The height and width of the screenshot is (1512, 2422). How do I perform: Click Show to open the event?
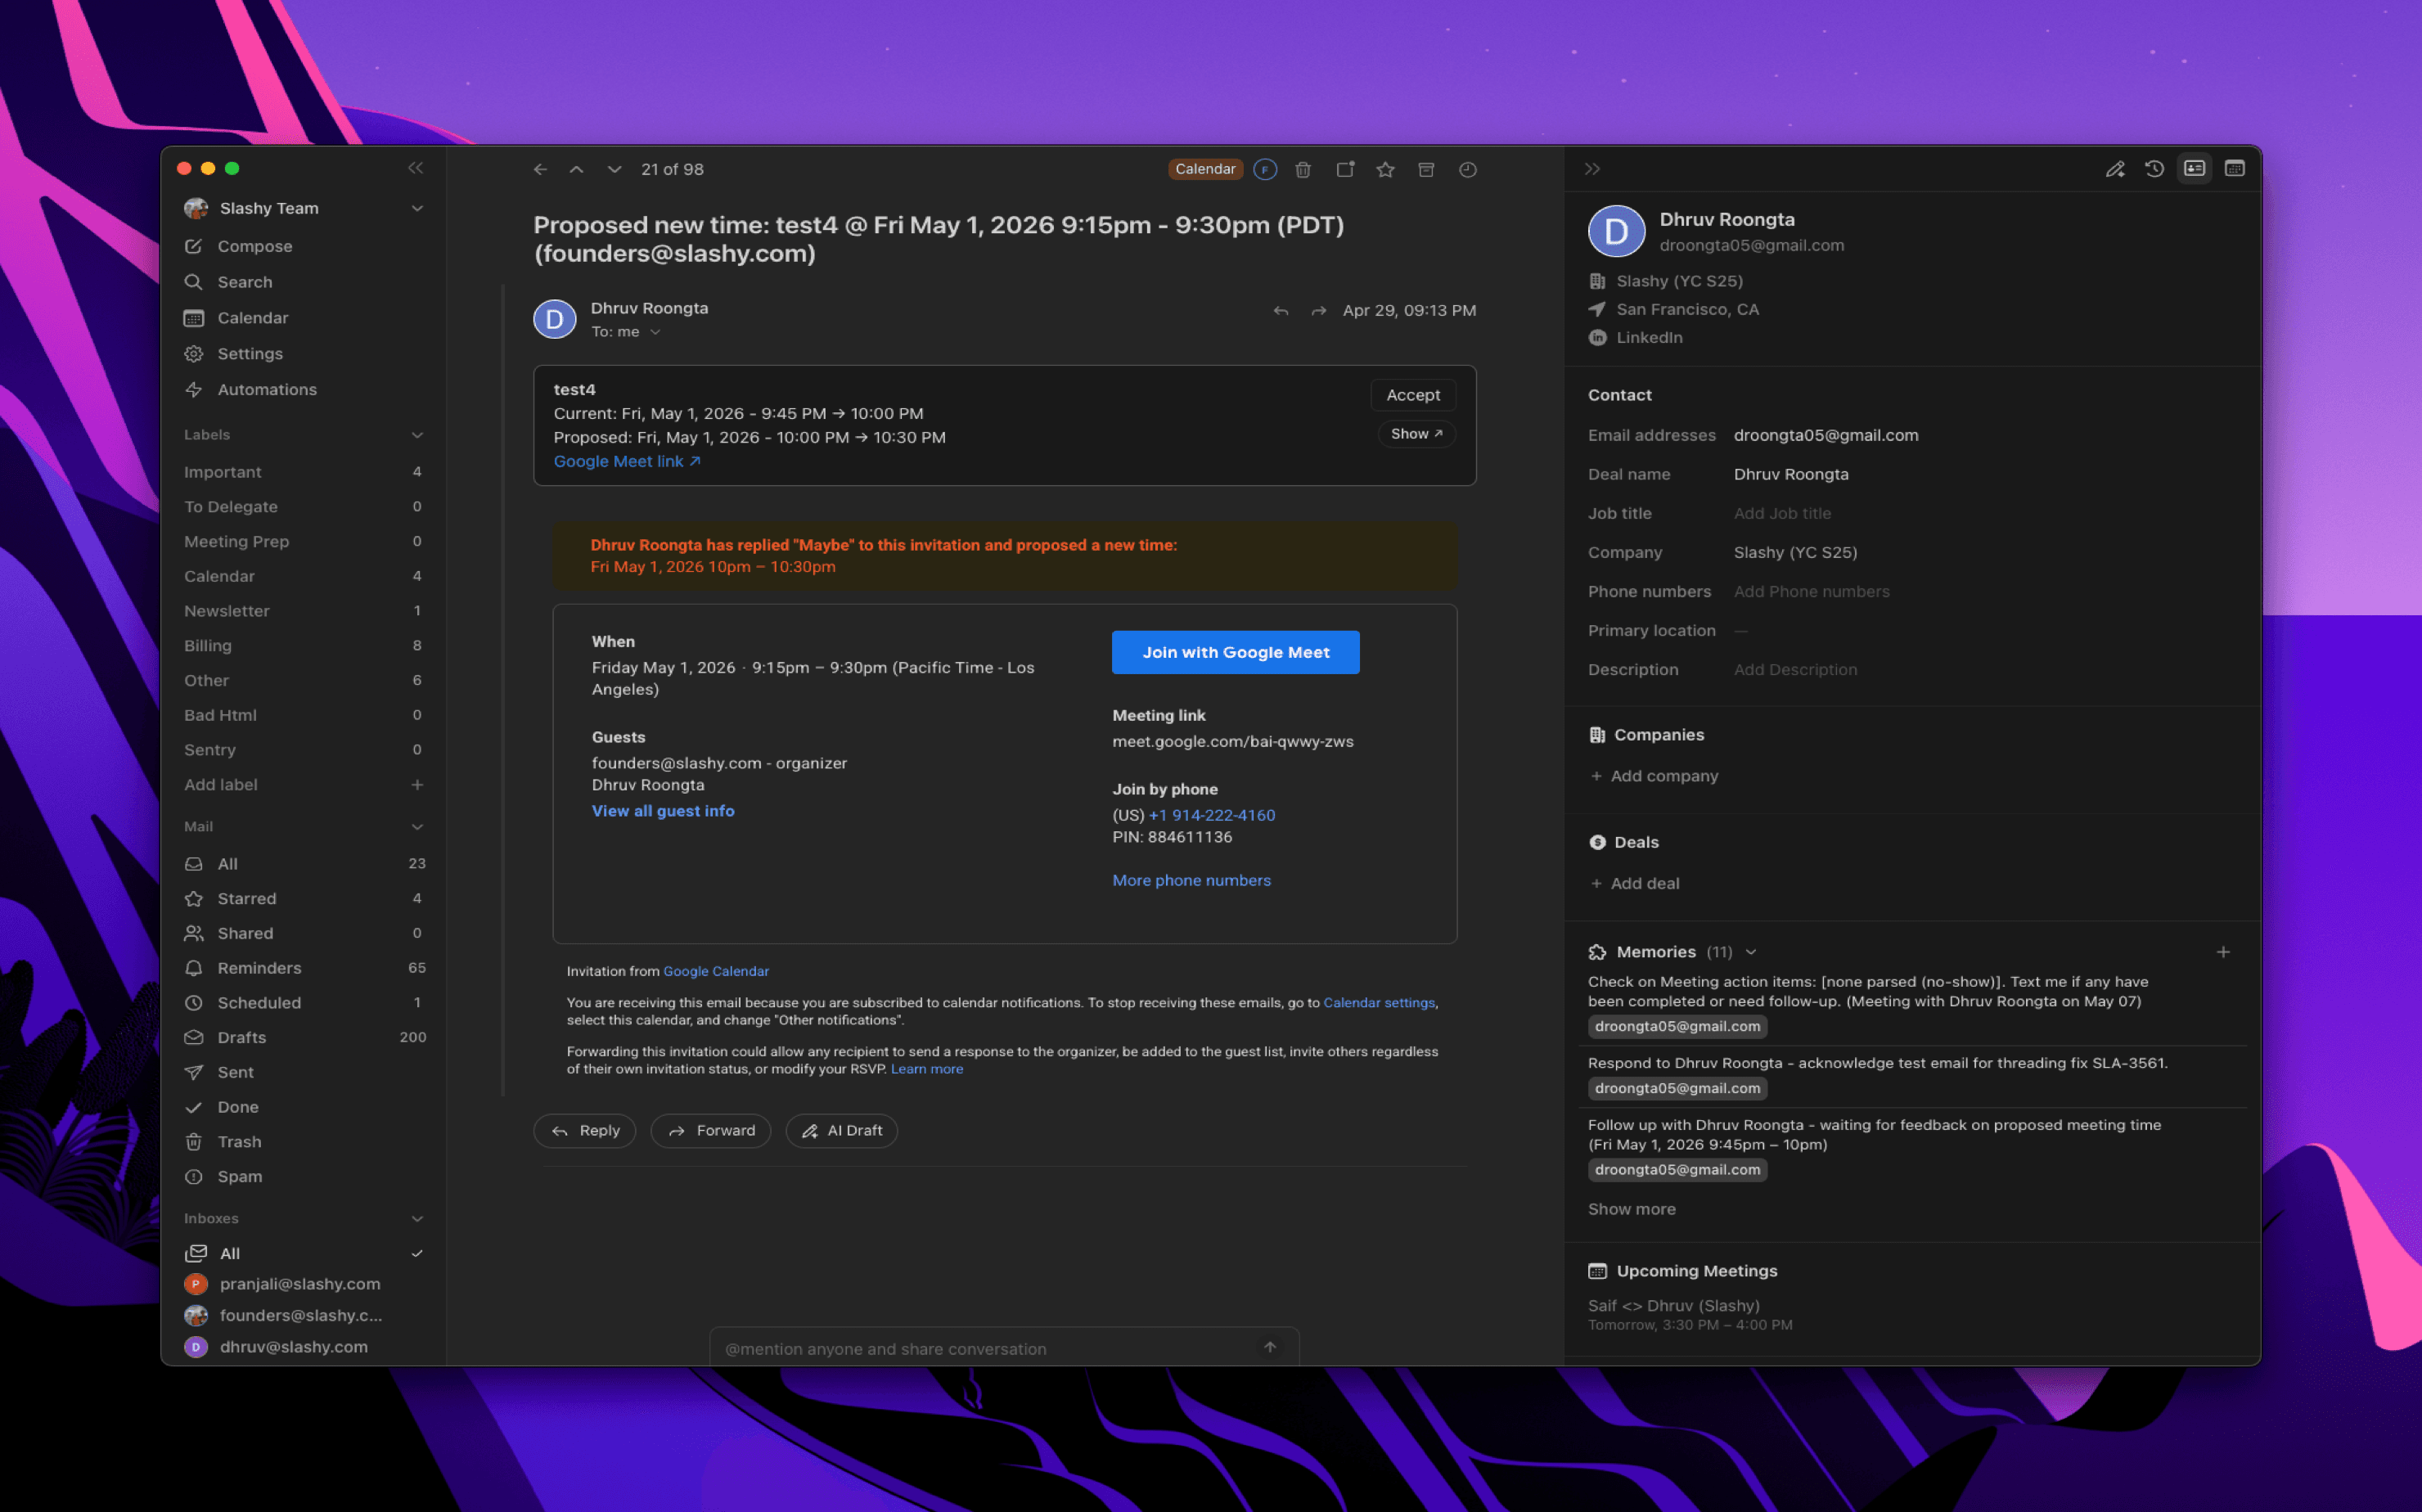pyautogui.click(x=1416, y=434)
